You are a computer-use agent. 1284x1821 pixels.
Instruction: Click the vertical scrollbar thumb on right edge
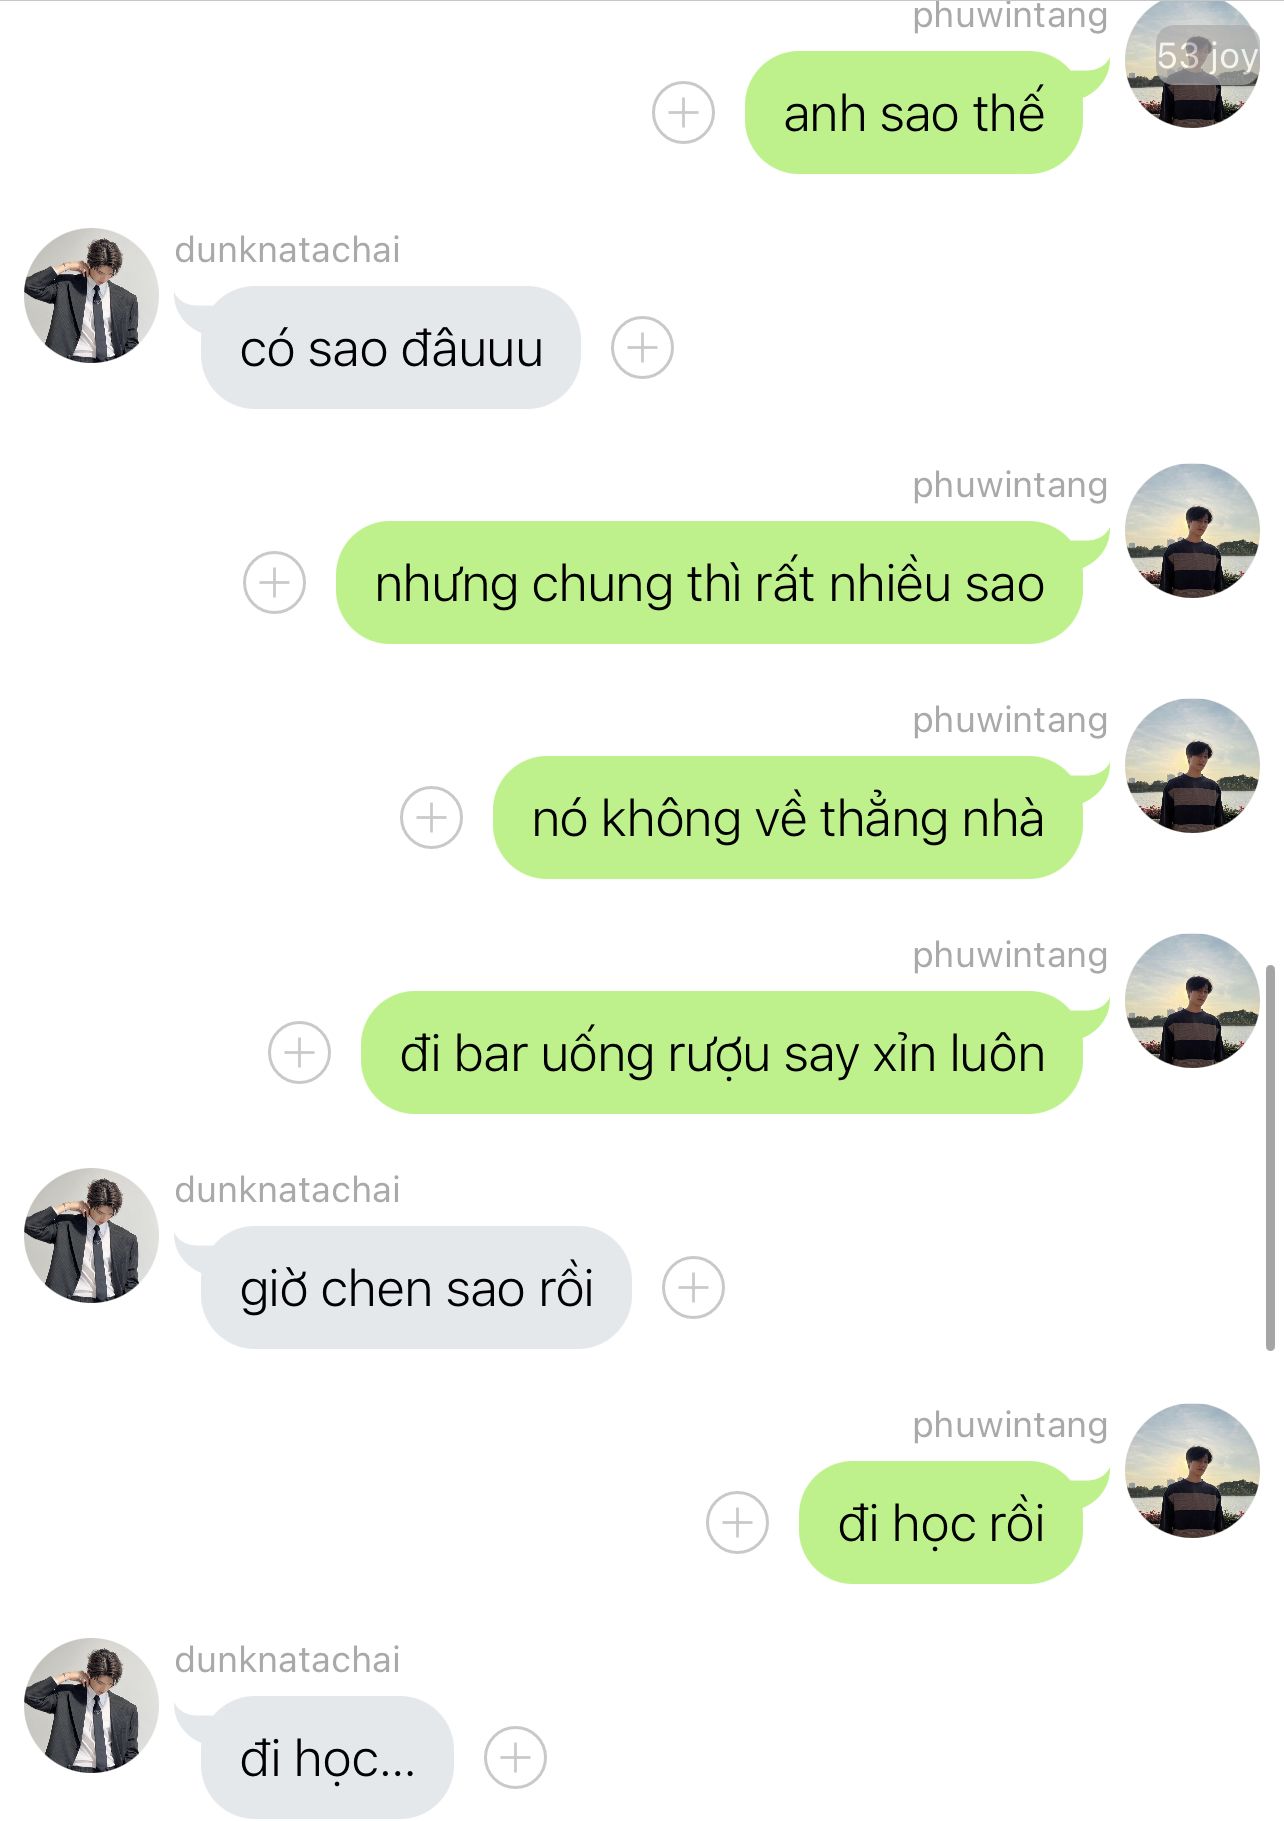pos(1270,1158)
